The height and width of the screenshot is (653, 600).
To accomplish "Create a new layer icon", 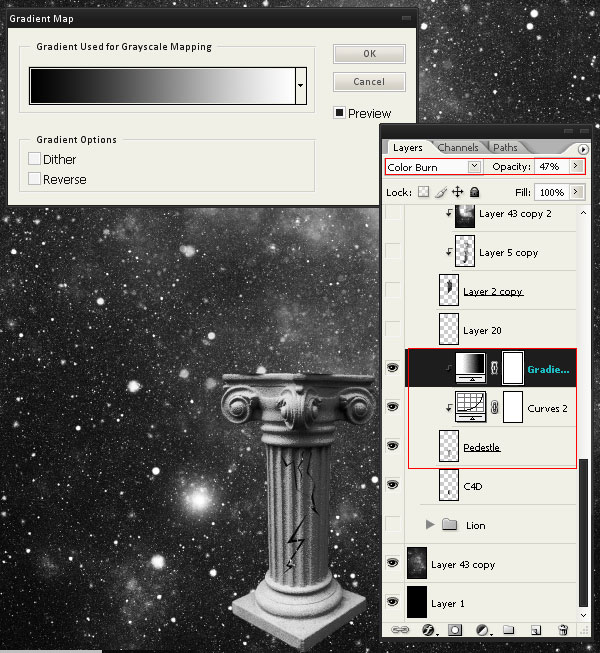I will [x=536, y=630].
